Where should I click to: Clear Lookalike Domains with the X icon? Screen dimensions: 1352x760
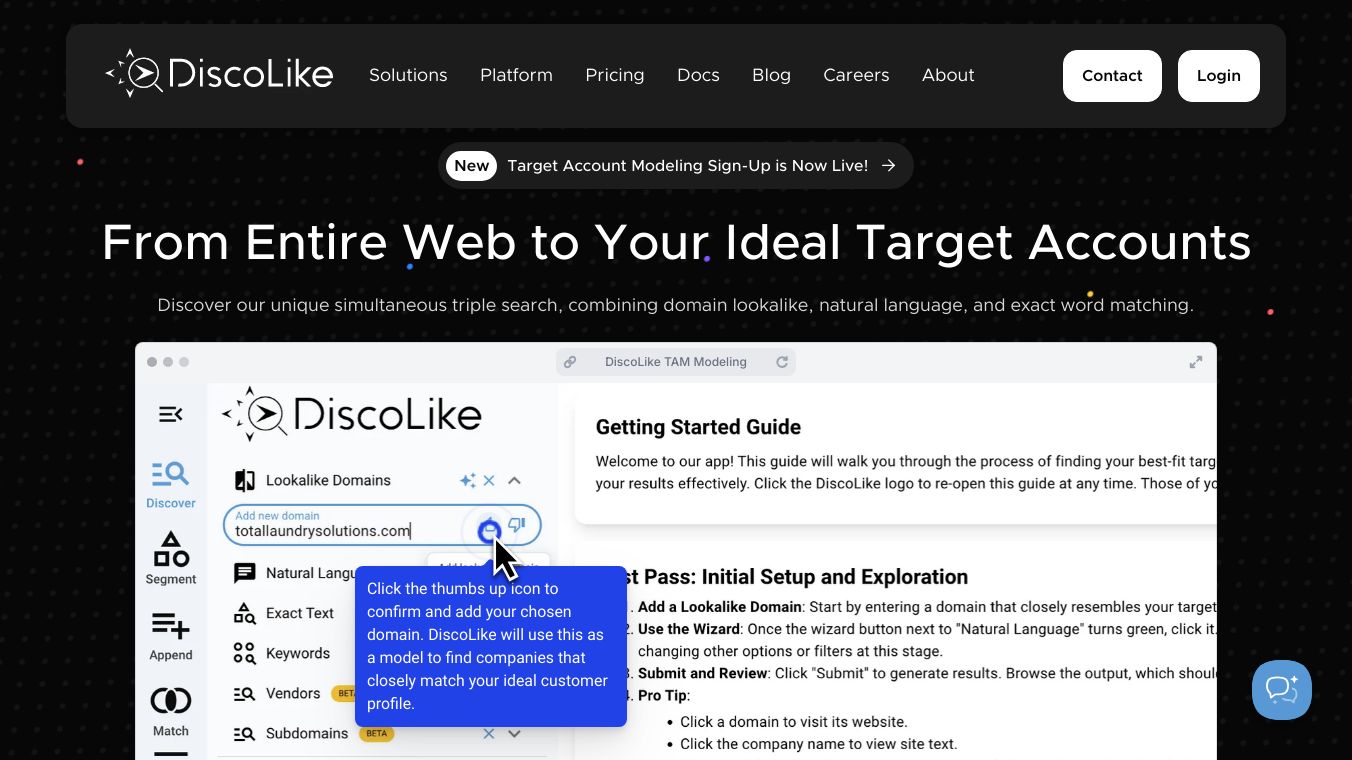489,481
